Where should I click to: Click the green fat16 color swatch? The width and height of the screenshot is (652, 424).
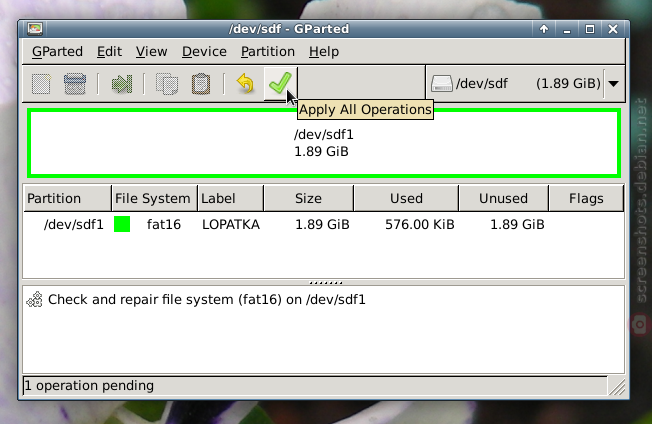pos(122,224)
